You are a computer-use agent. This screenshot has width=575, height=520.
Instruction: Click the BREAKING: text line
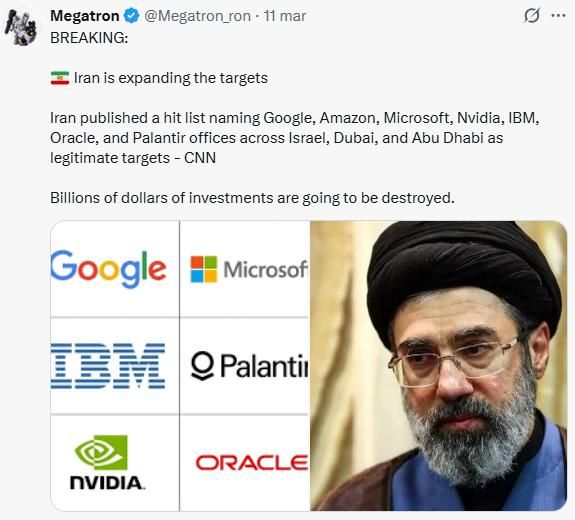pyautogui.click(x=89, y=38)
